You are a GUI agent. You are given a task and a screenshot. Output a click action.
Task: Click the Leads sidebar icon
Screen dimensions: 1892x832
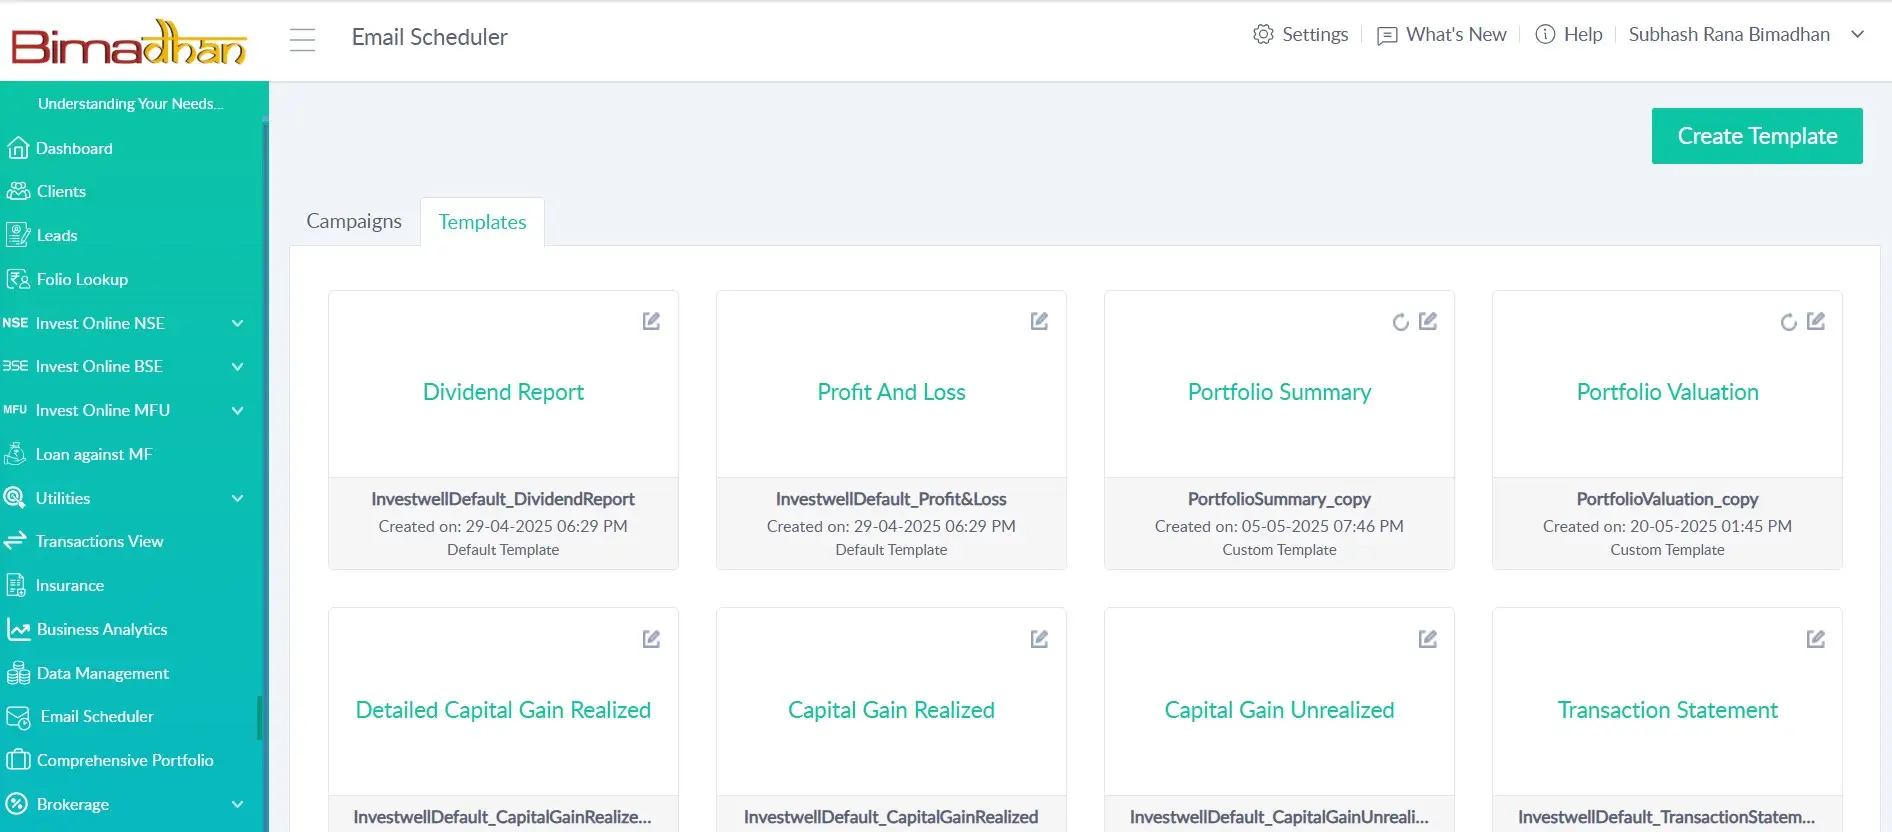click(x=18, y=235)
